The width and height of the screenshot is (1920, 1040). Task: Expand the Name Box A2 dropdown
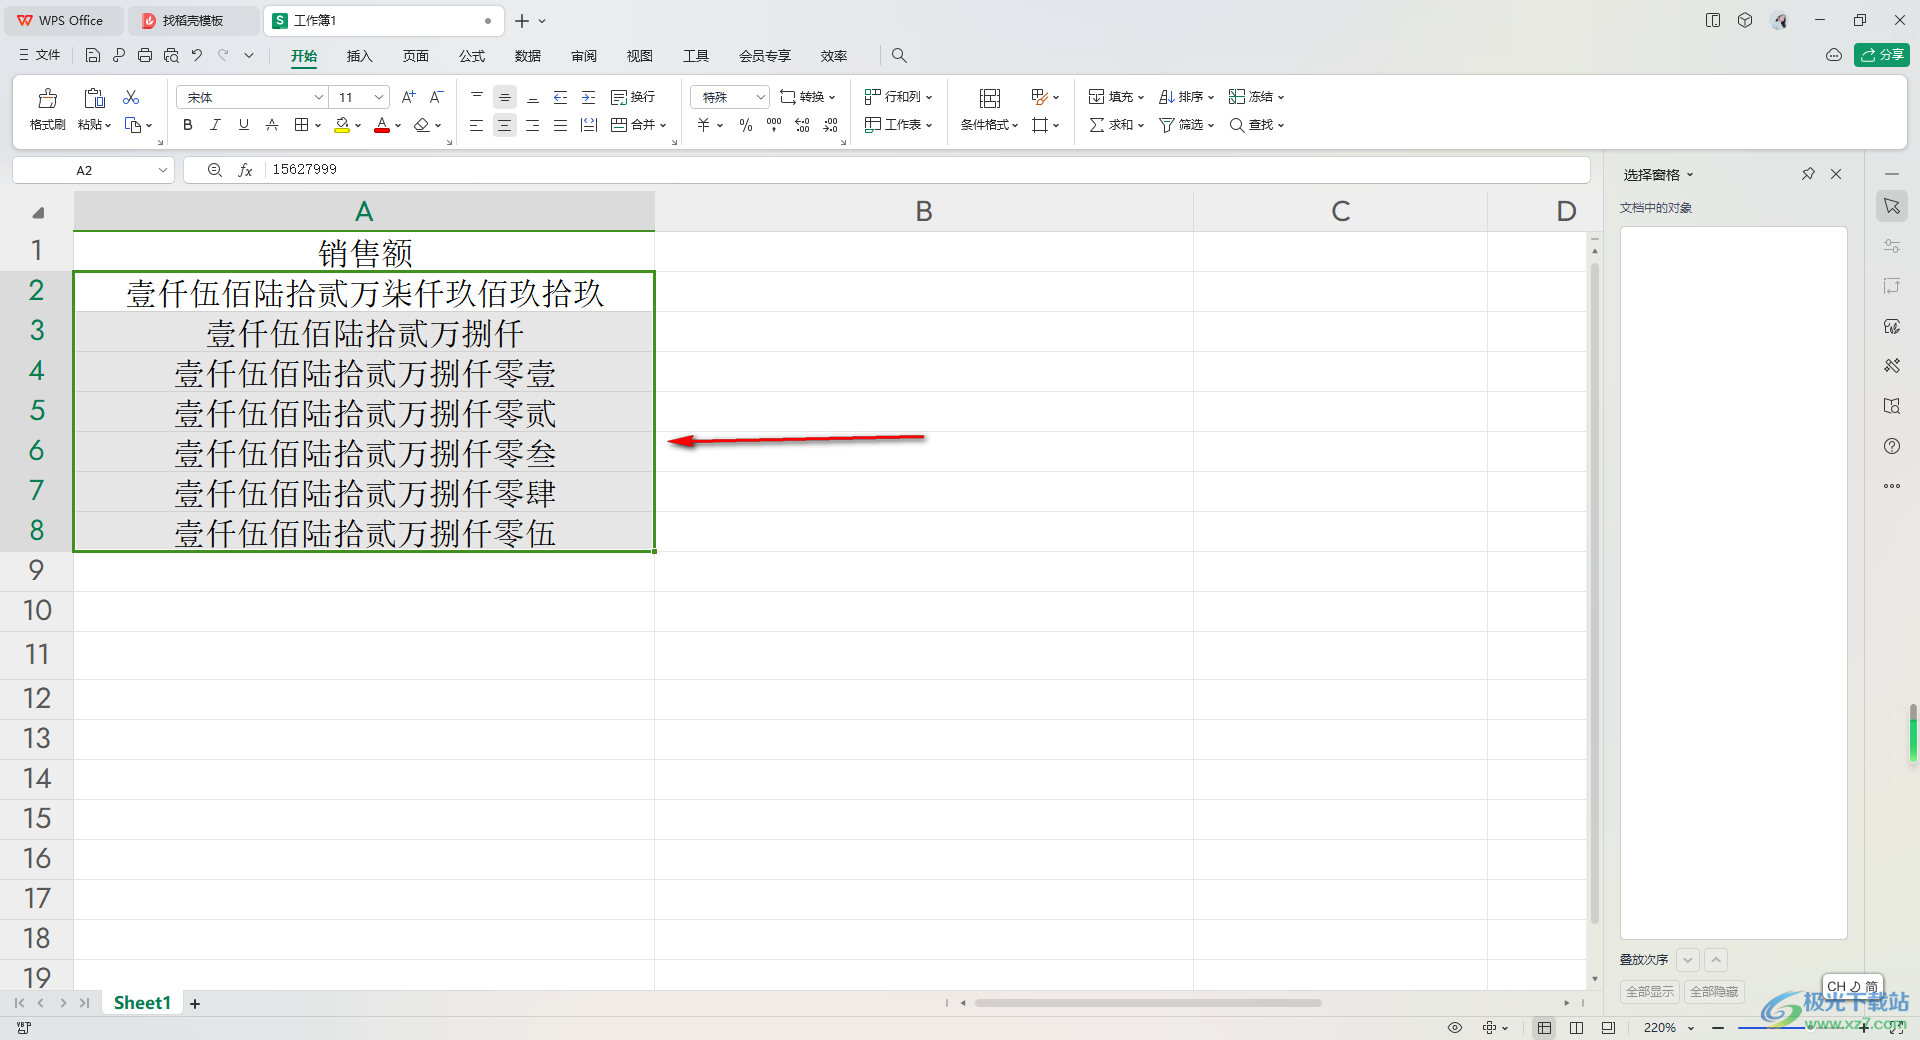(x=162, y=171)
